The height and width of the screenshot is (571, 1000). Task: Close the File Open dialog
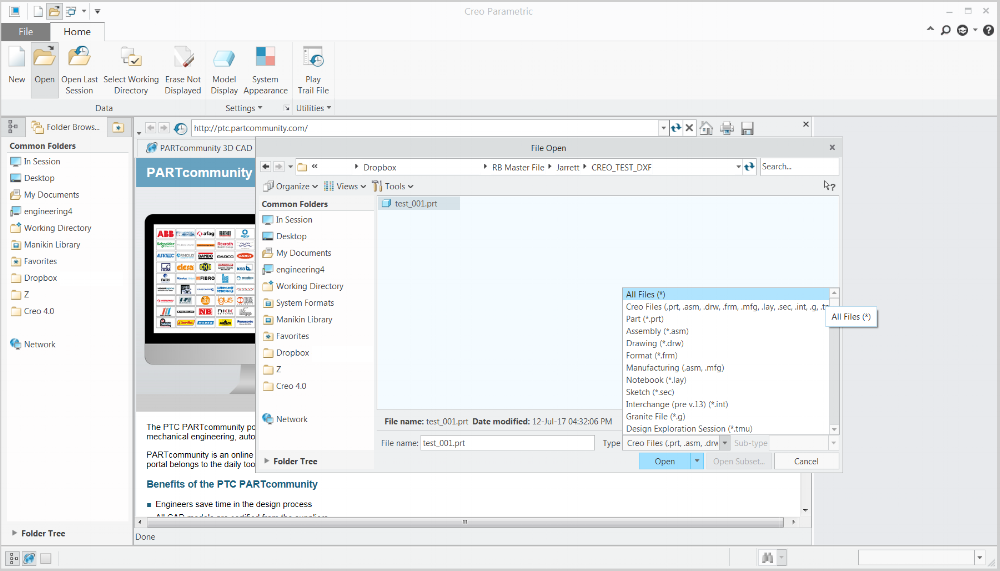pyautogui.click(x=832, y=147)
